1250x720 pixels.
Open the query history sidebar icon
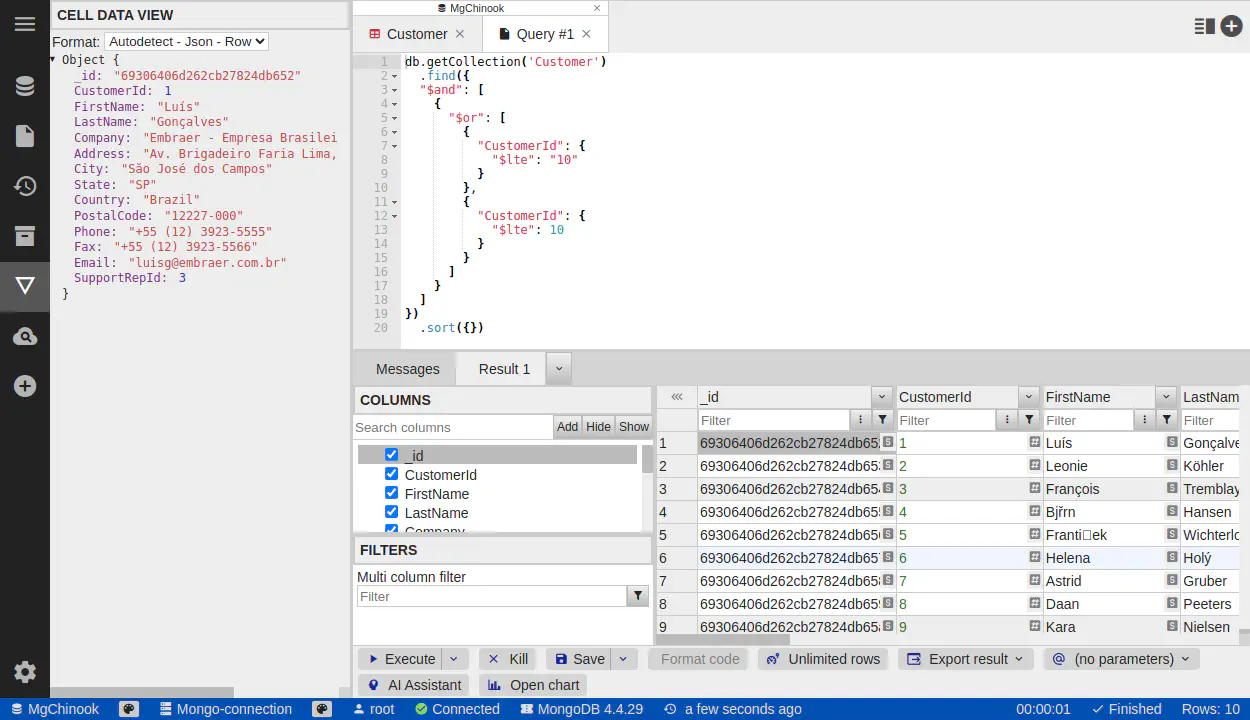click(25, 186)
